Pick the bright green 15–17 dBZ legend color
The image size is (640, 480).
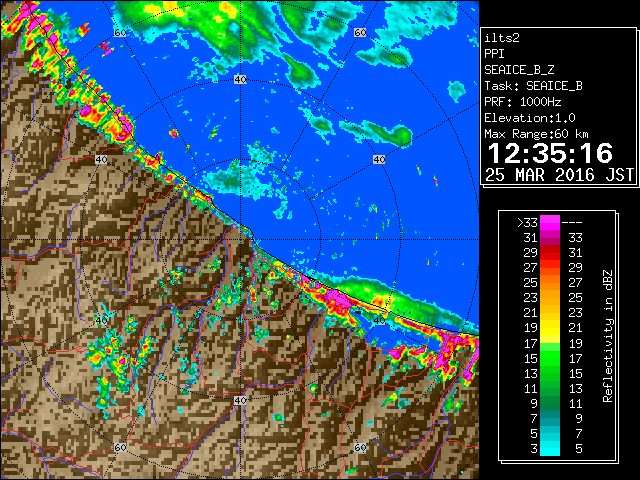tap(550, 358)
